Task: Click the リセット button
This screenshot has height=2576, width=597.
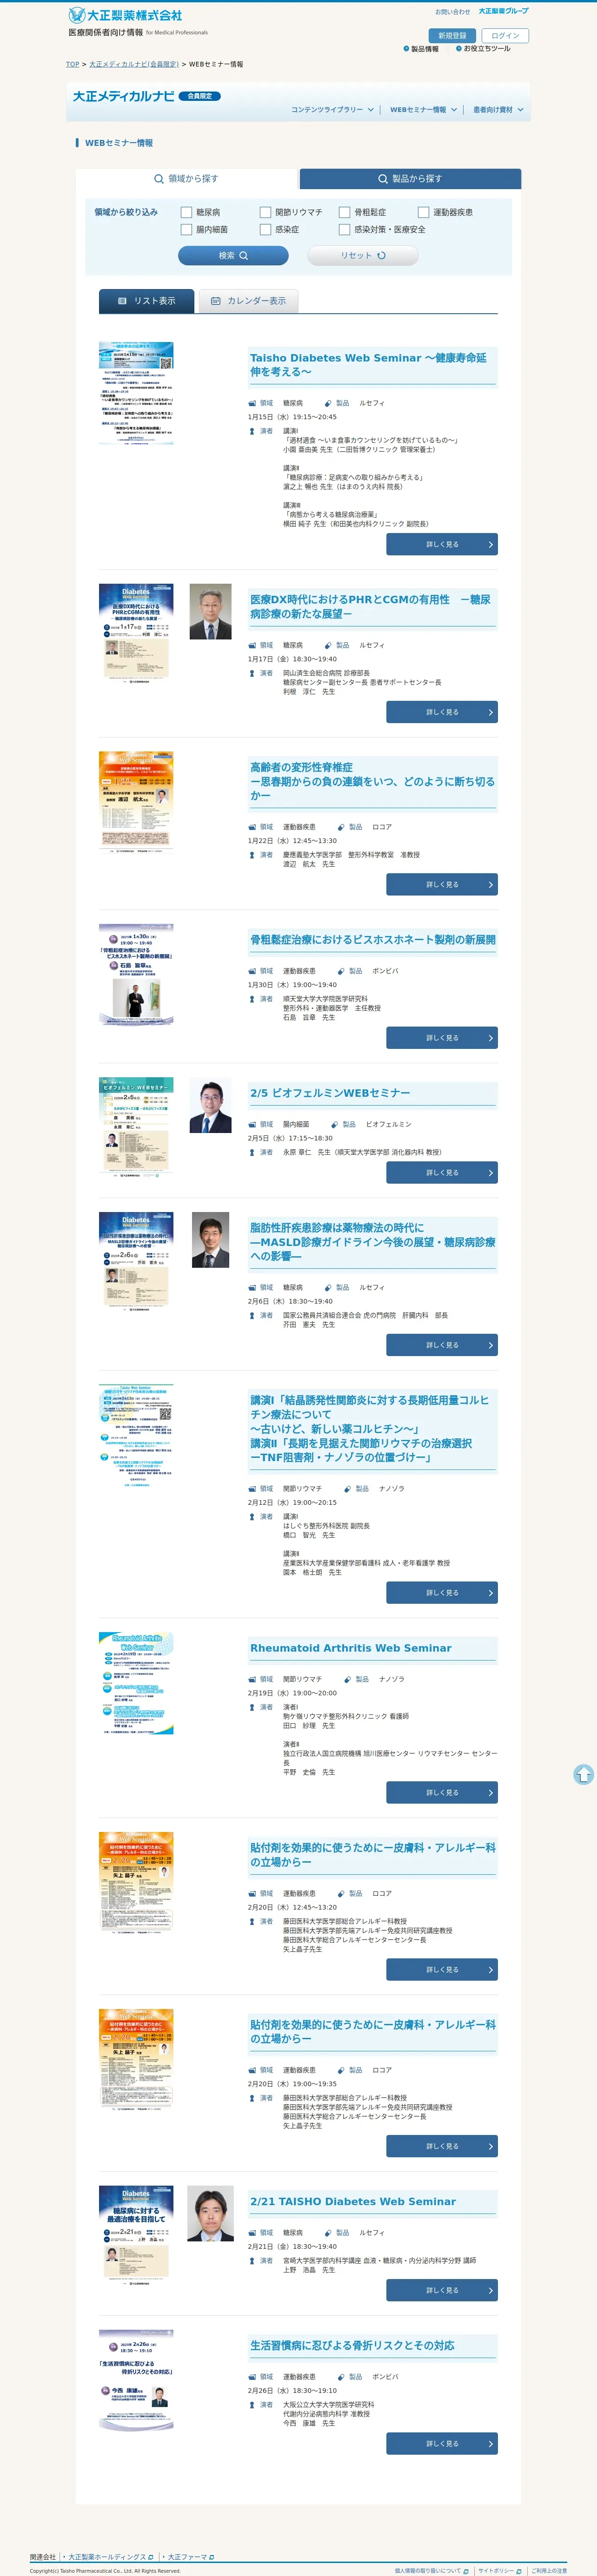Action: point(363,256)
